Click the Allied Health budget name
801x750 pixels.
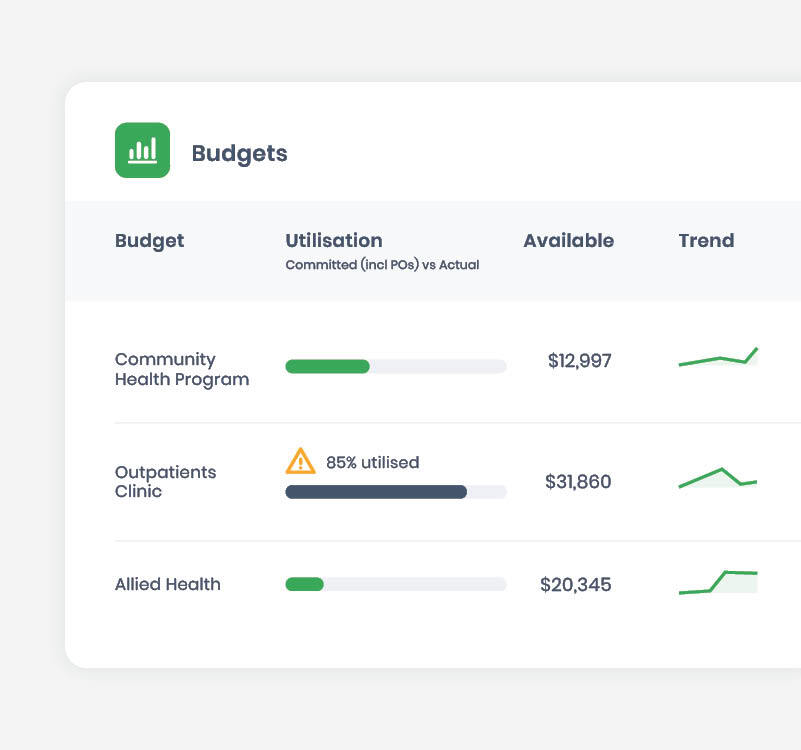point(167,584)
